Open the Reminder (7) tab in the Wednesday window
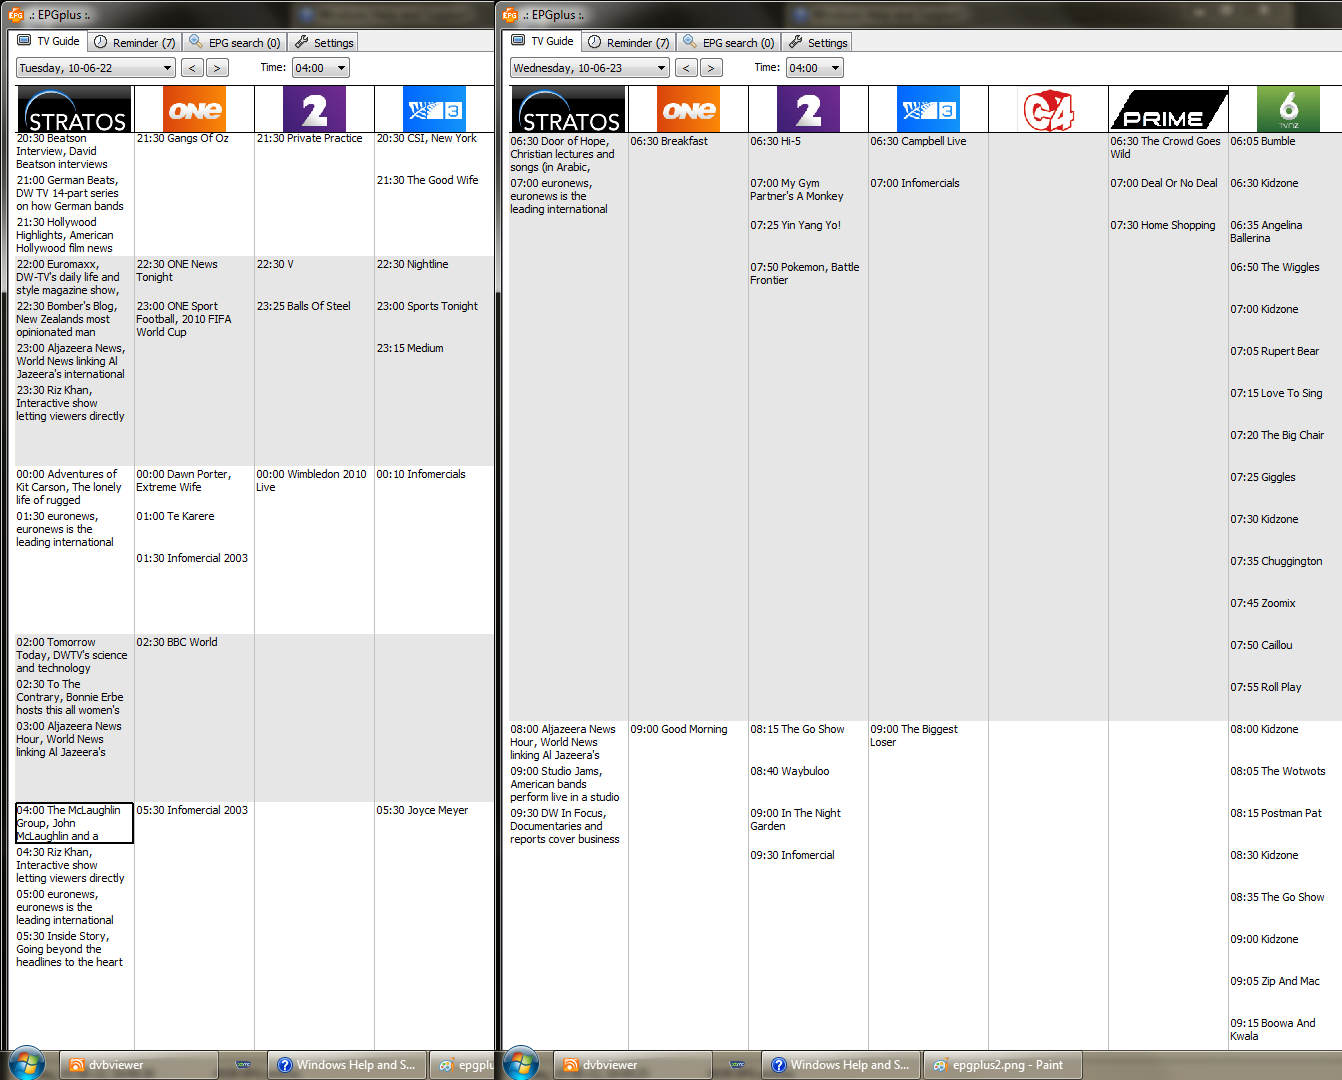The image size is (1342, 1080). pos(629,42)
